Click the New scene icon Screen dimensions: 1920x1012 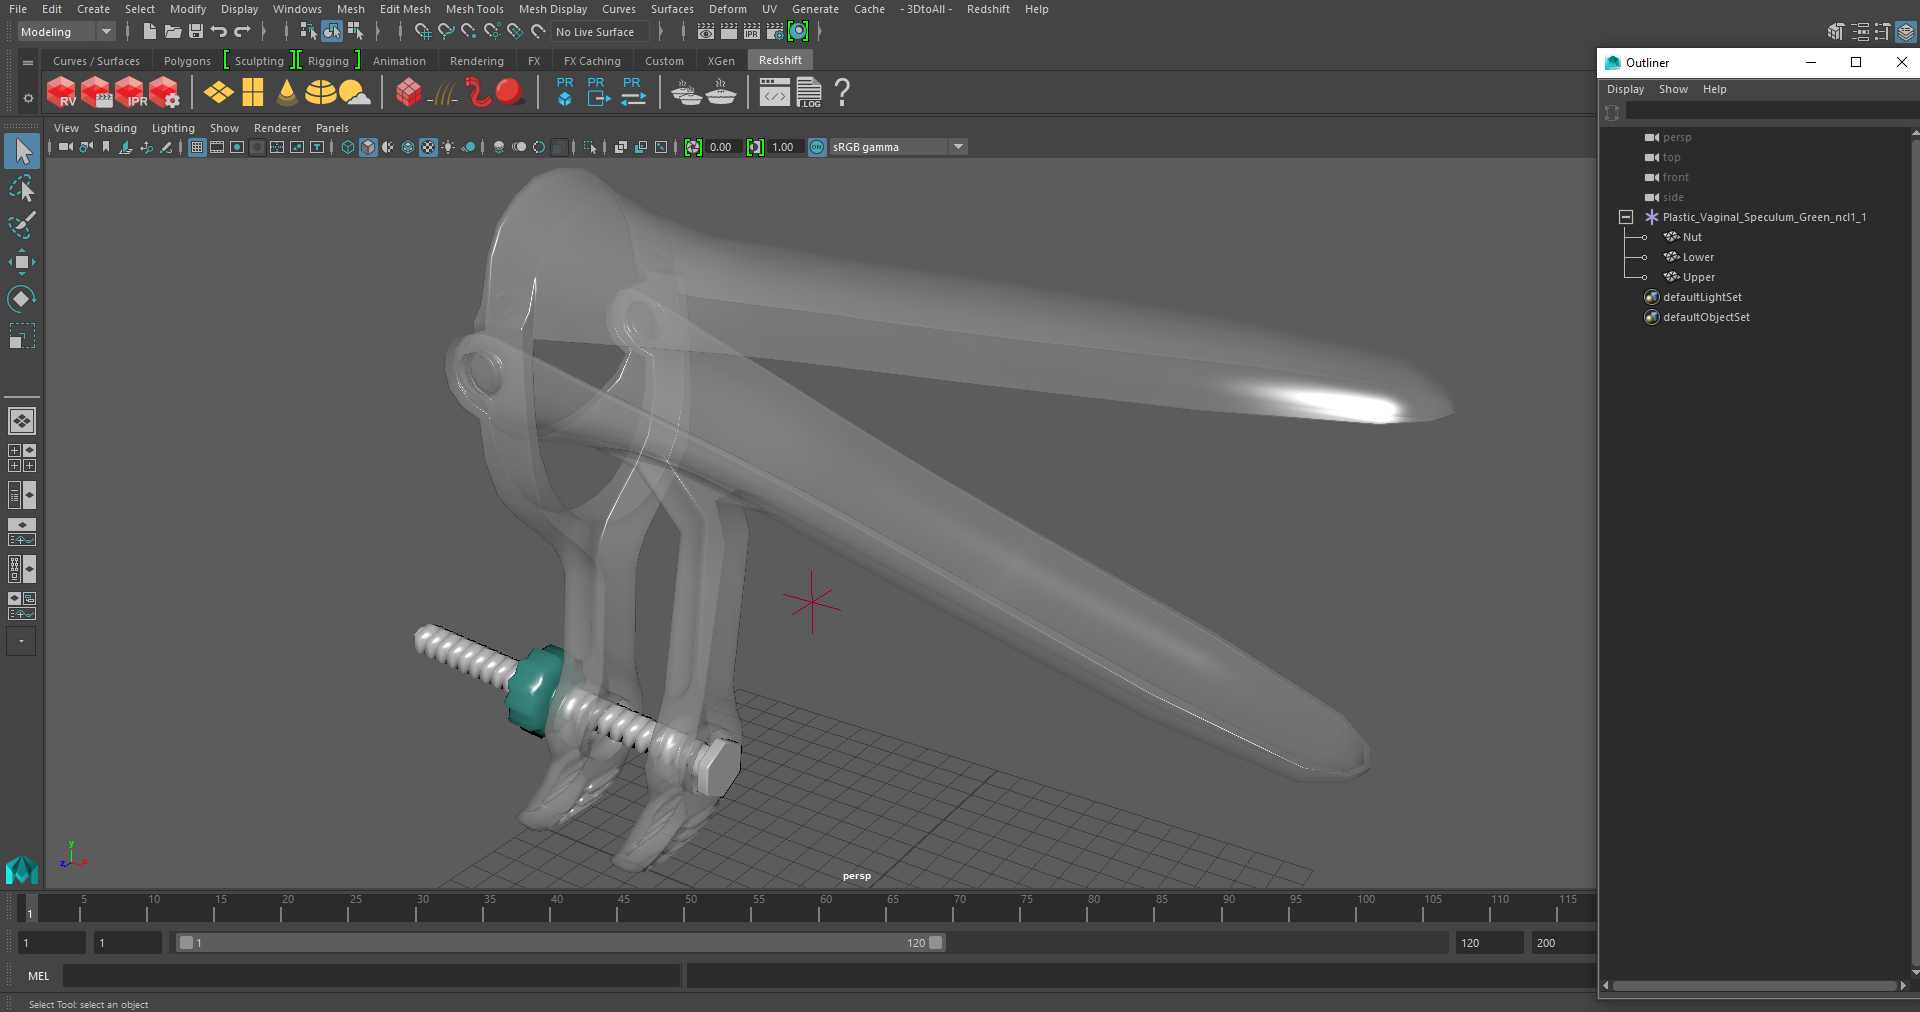[x=149, y=32]
